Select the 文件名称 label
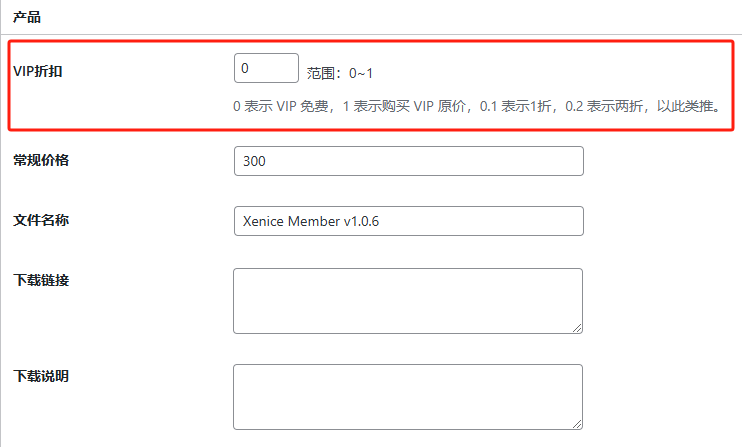The image size is (742, 447). point(41,220)
